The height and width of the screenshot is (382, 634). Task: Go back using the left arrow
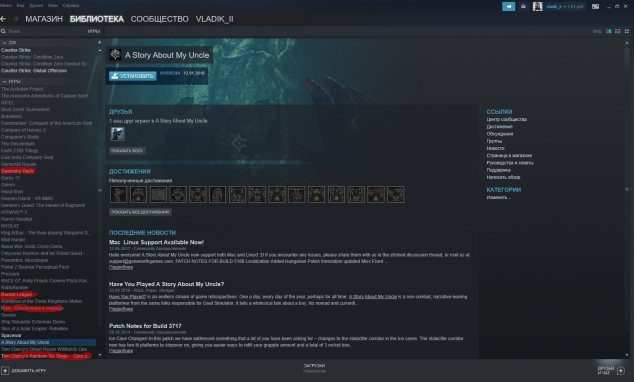(3, 19)
